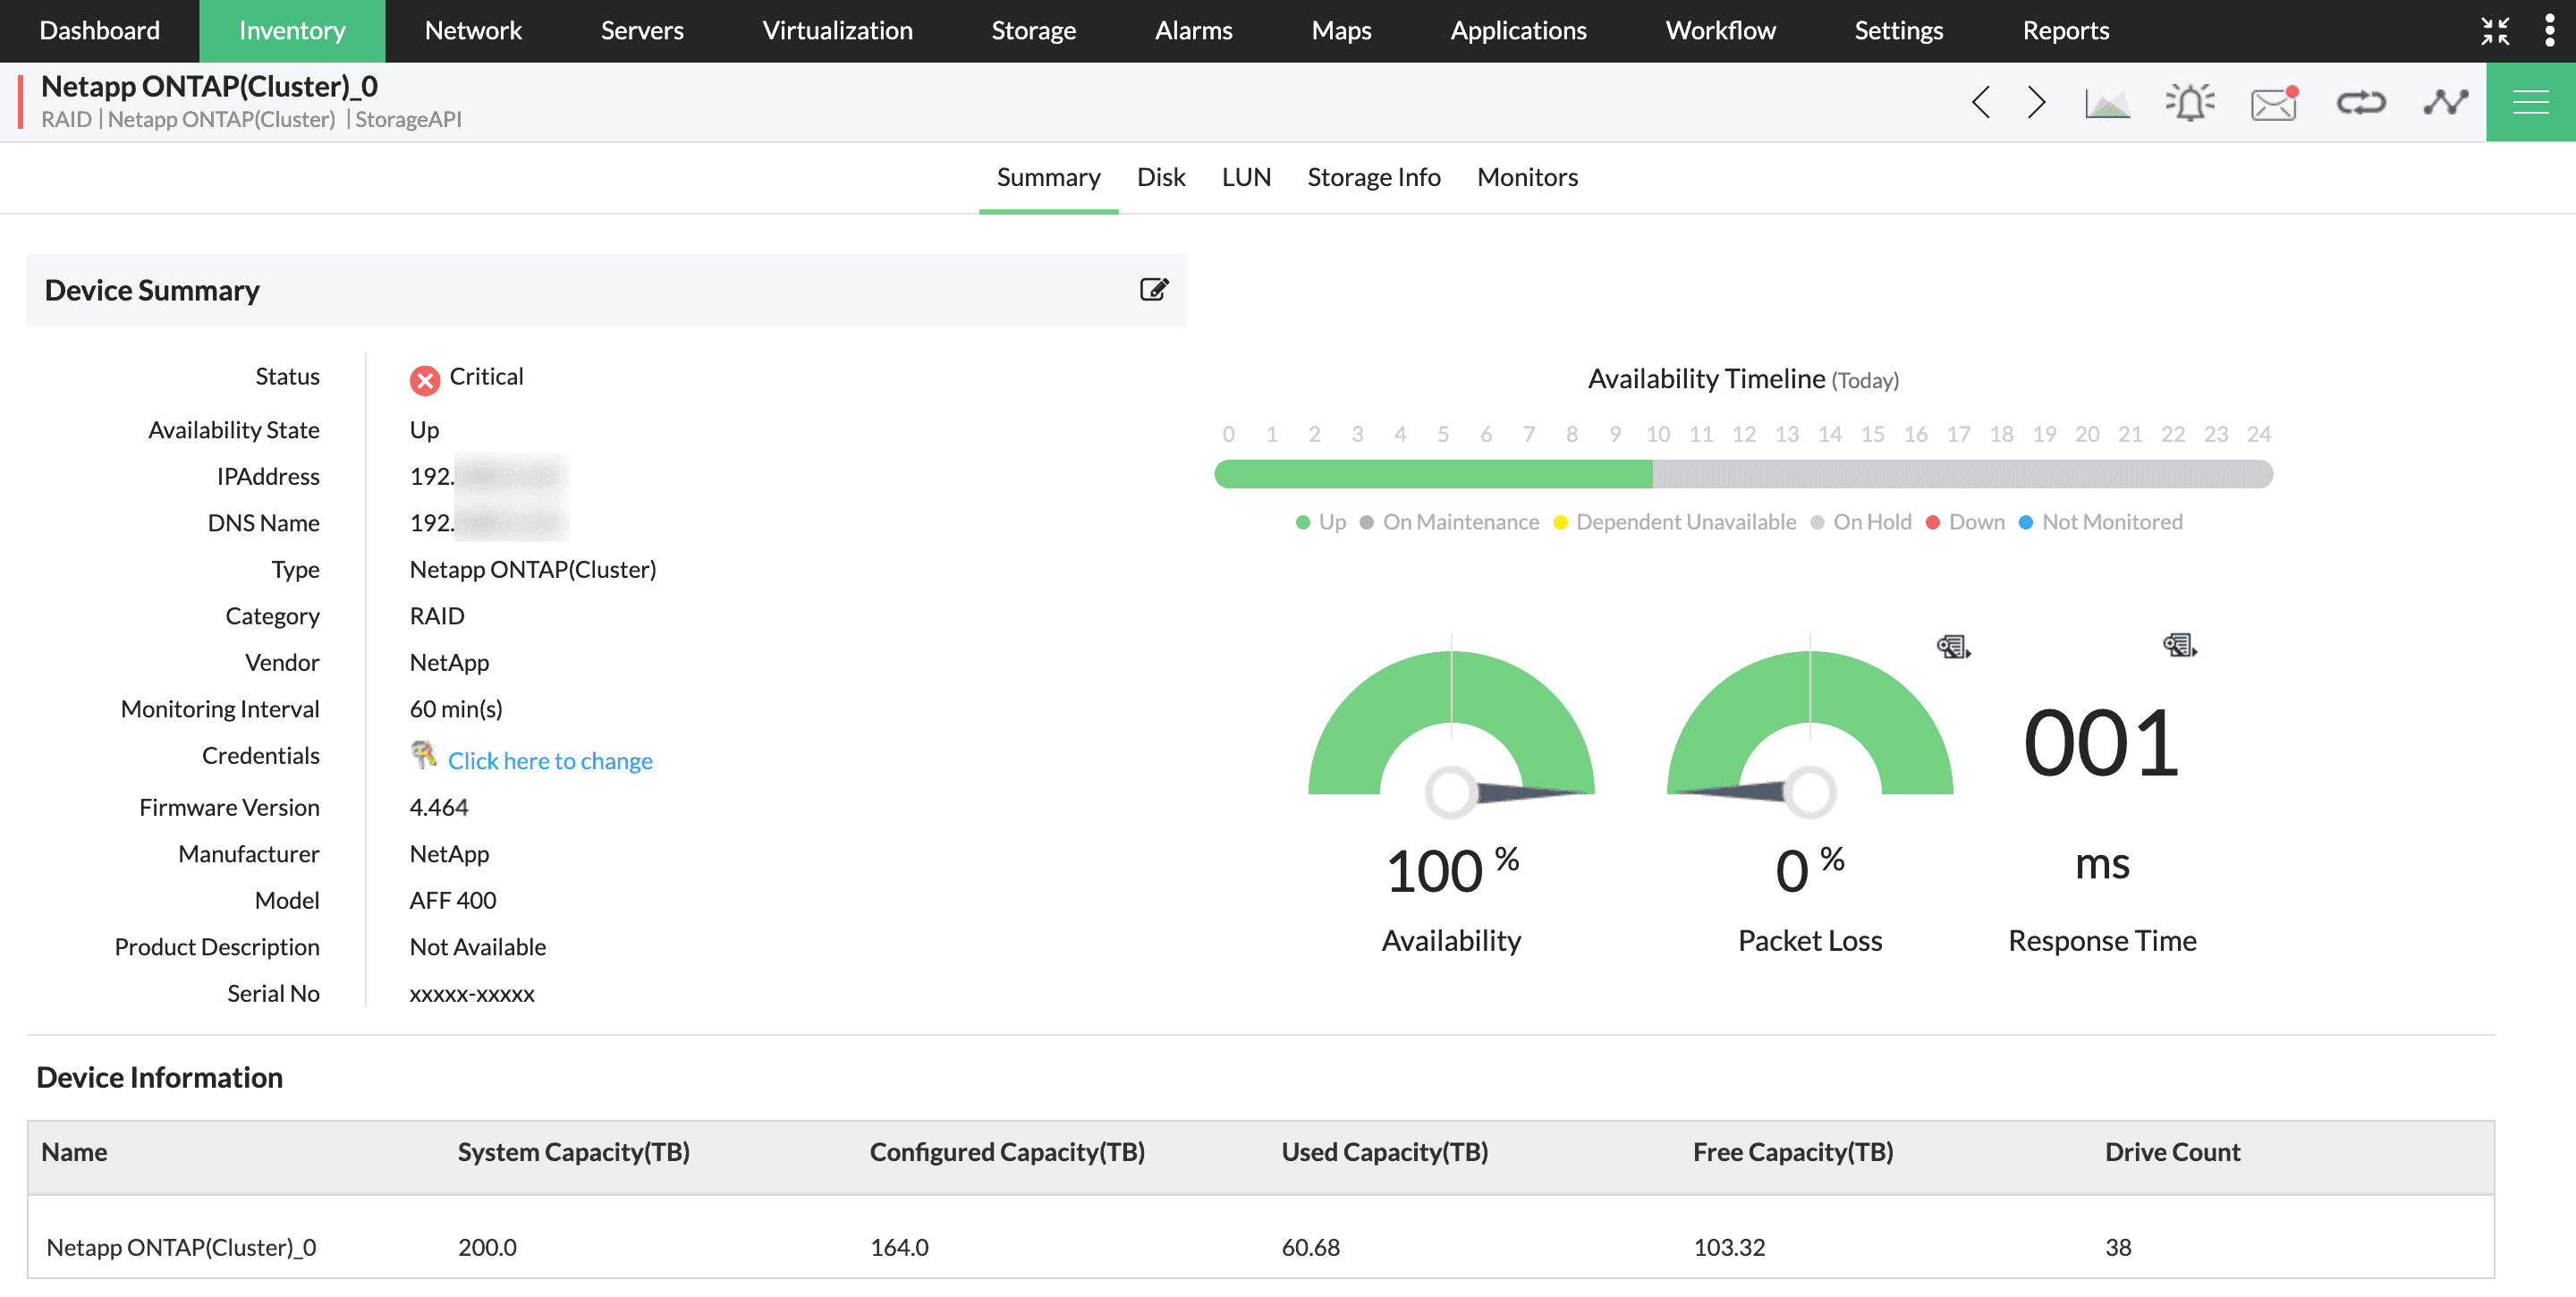
Task: Edit the Device Summary with pencil icon
Action: 1154,290
